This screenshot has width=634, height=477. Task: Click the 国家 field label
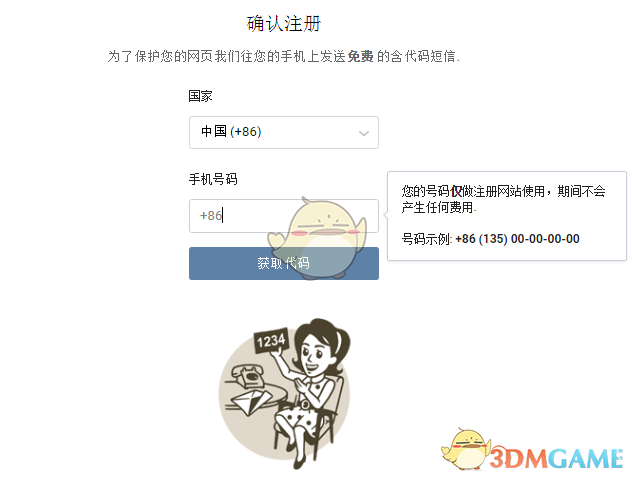point(200,96)
